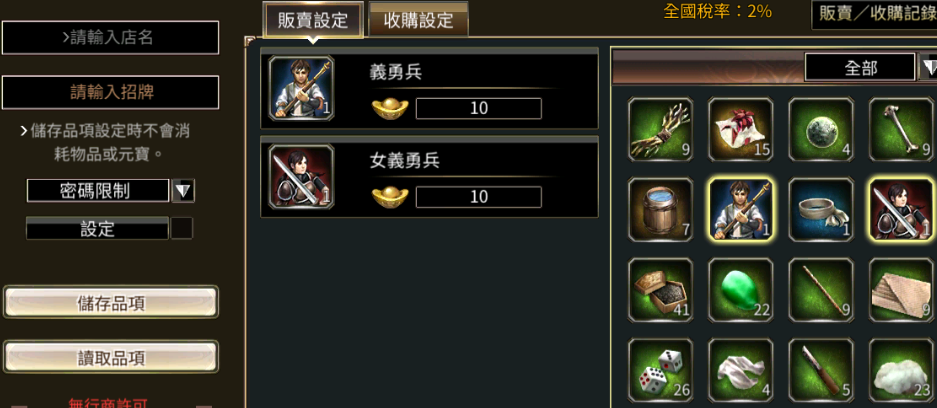The height and width of the screenshot is (408, 937).
Task: Click the 儲存品項 button
Action: 111,302
